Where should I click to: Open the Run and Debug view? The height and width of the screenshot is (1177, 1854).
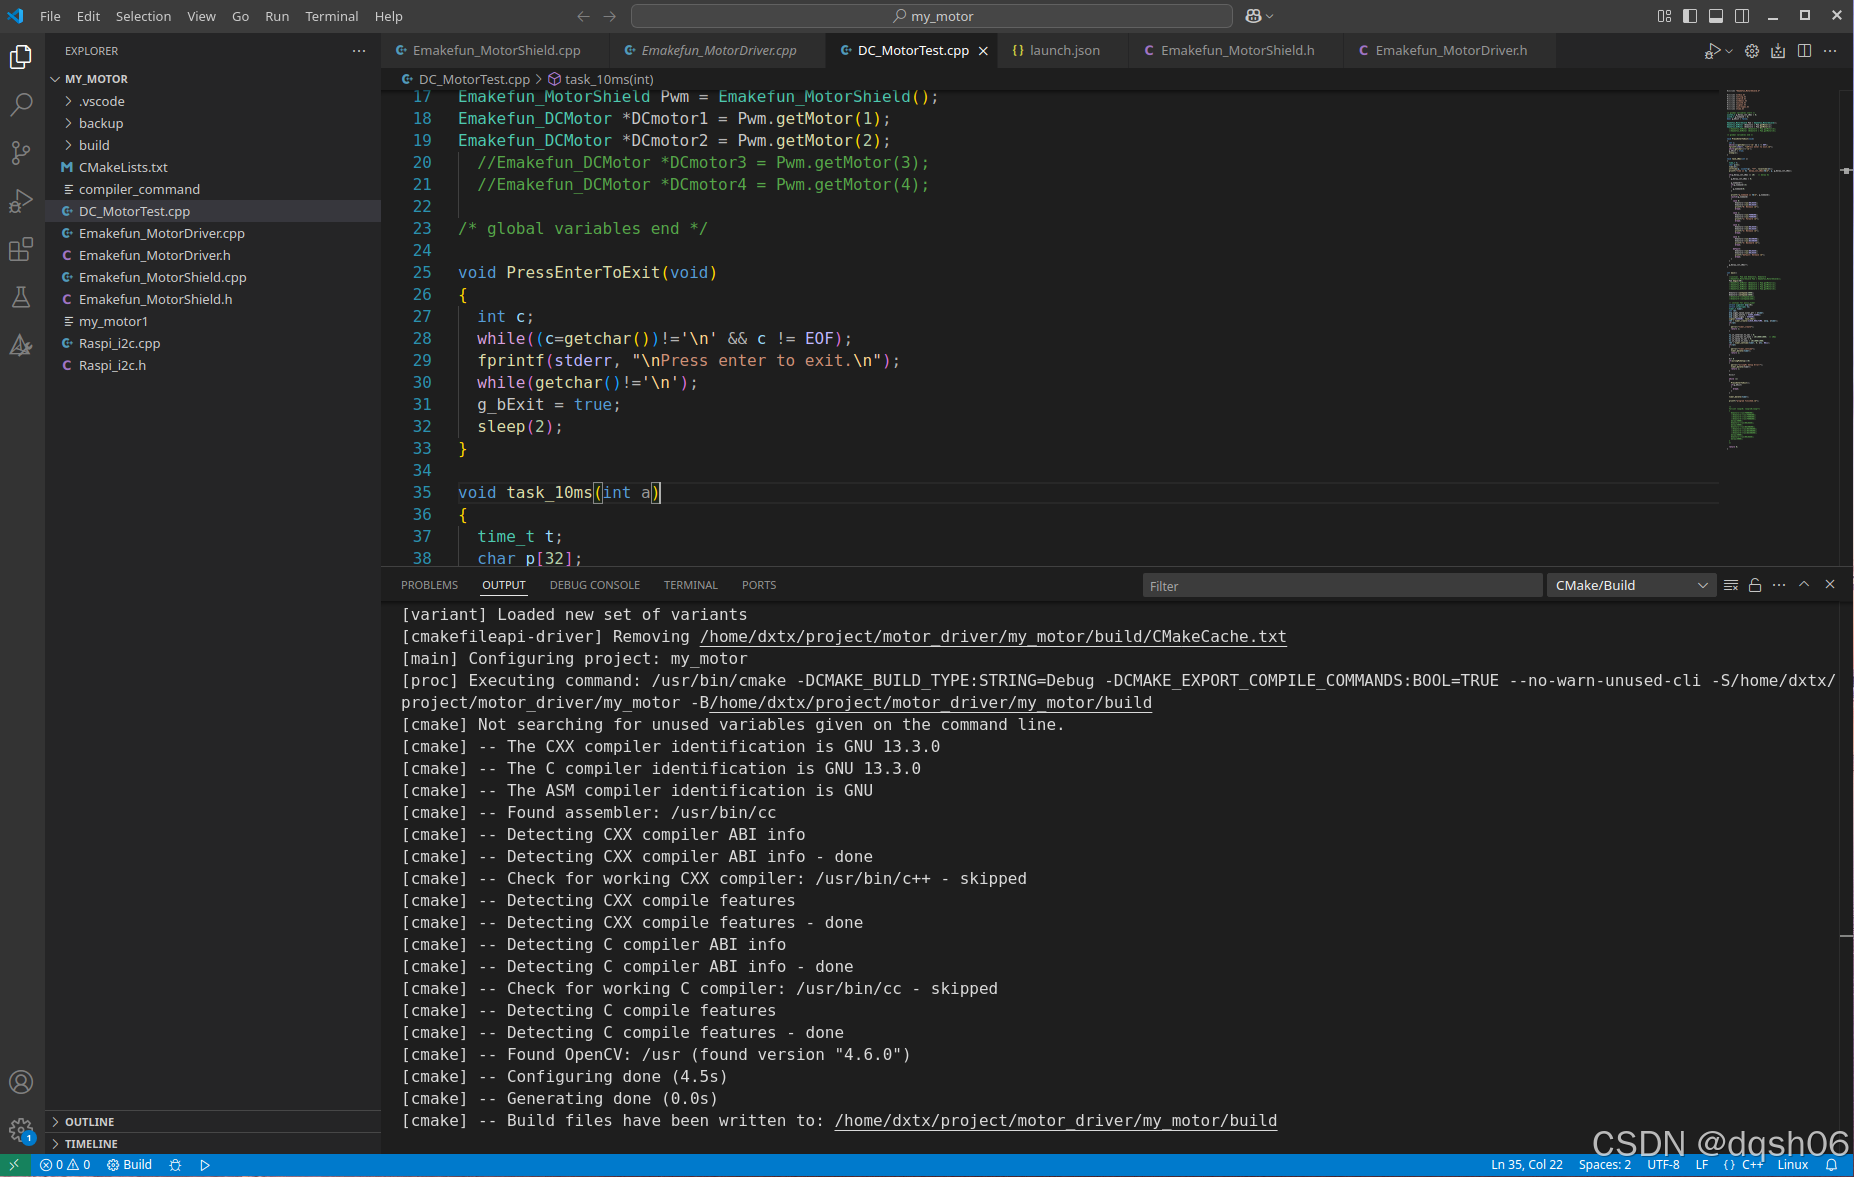(21, 201)
